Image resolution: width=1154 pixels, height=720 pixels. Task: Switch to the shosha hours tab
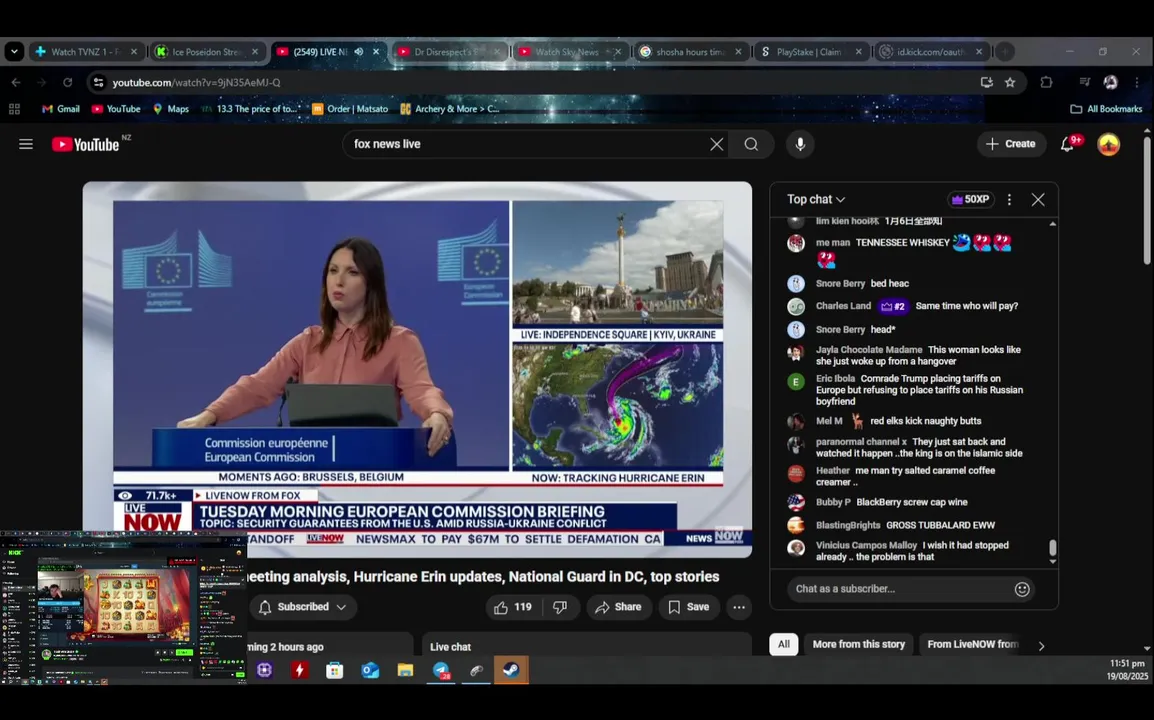[x=690, y=52]
